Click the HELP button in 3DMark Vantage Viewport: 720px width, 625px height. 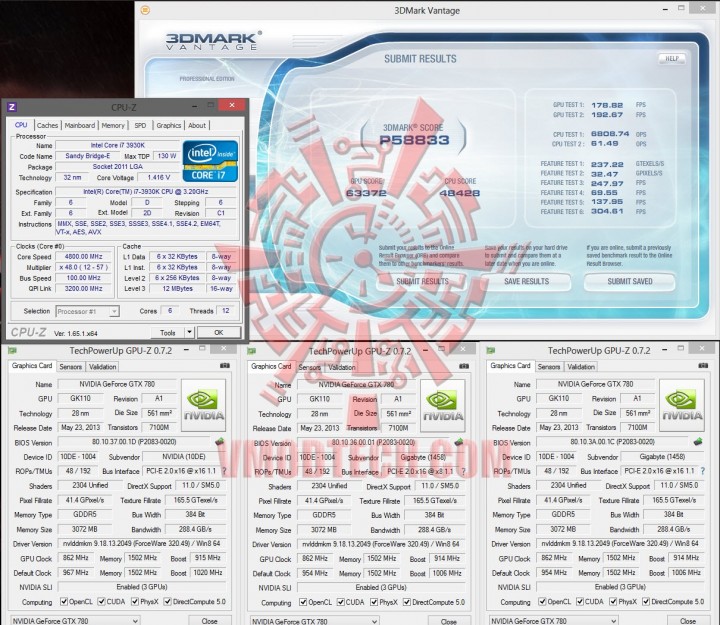(672, 59)
